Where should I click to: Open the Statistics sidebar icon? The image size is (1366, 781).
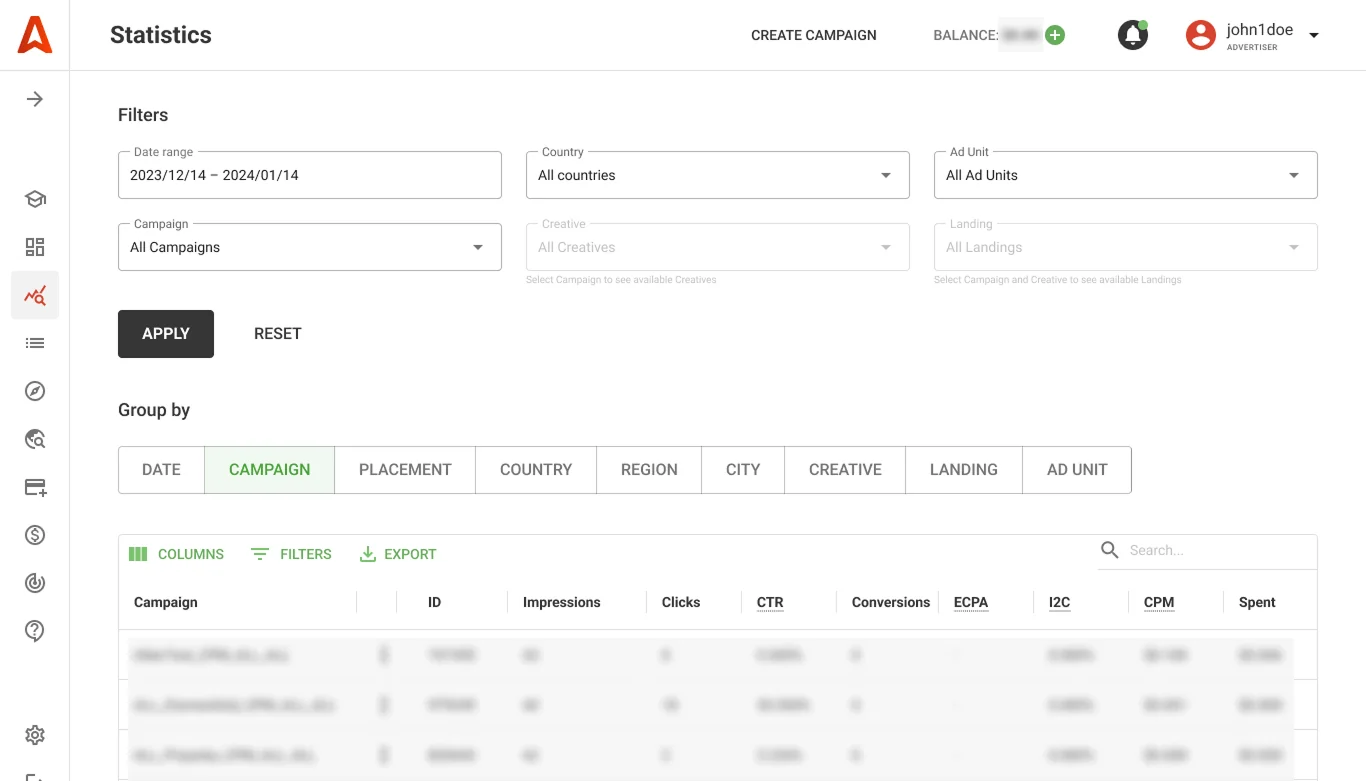coord(35,295)
